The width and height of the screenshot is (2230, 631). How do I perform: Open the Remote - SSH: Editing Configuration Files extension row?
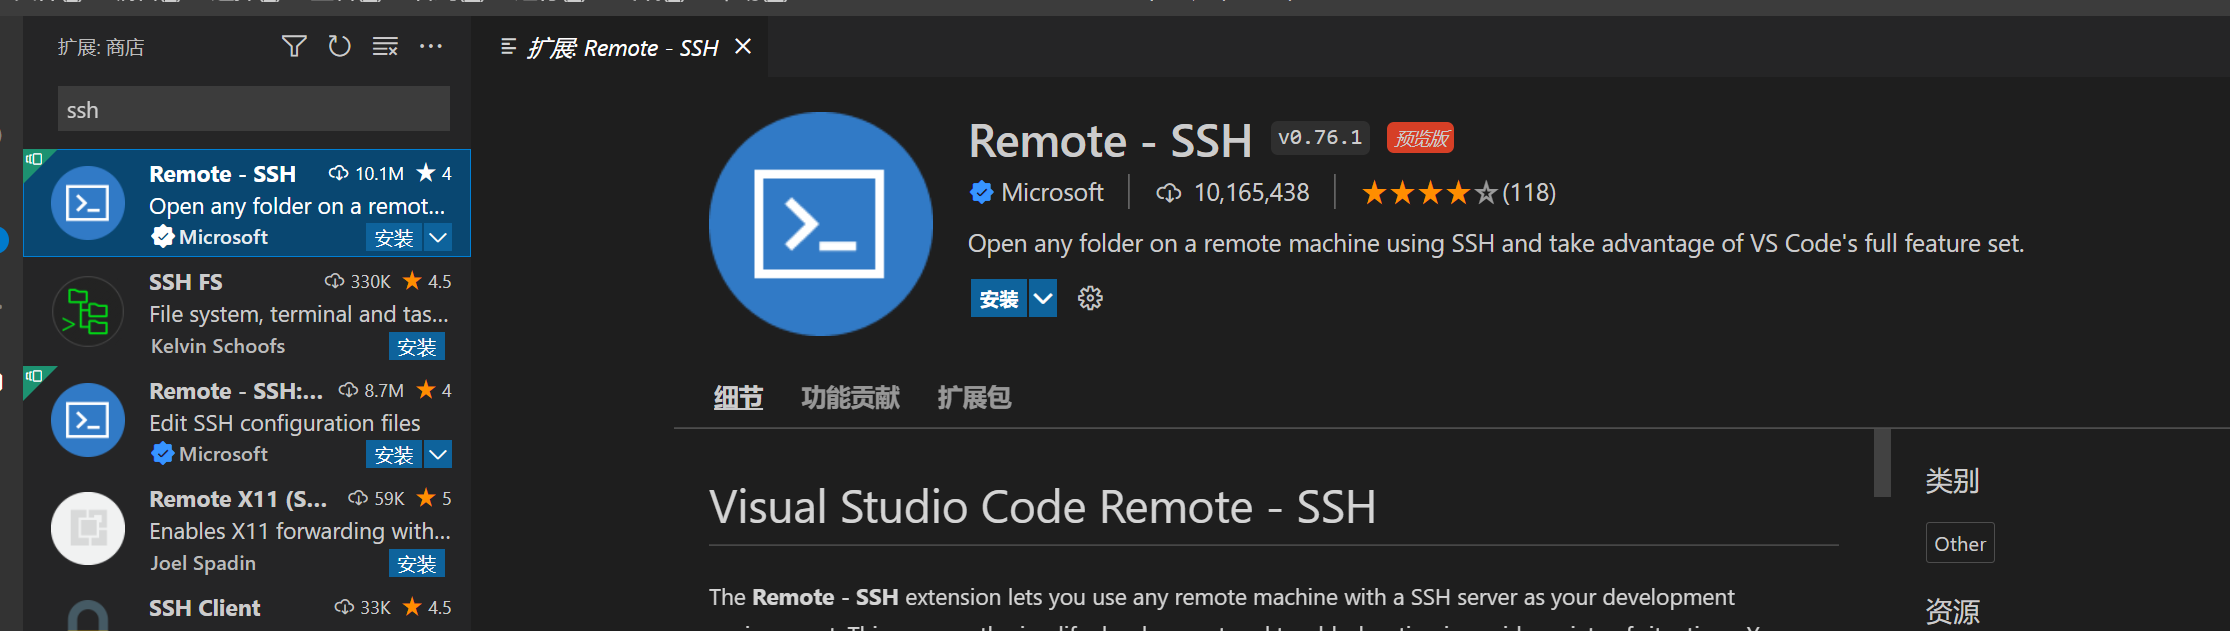point(247,419)
